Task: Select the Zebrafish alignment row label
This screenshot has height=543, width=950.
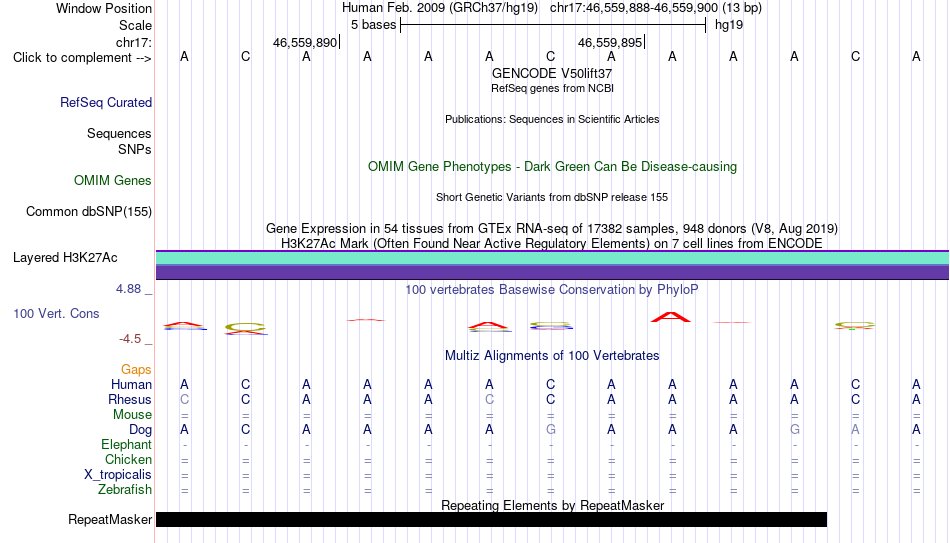Action: coord(125,490)
